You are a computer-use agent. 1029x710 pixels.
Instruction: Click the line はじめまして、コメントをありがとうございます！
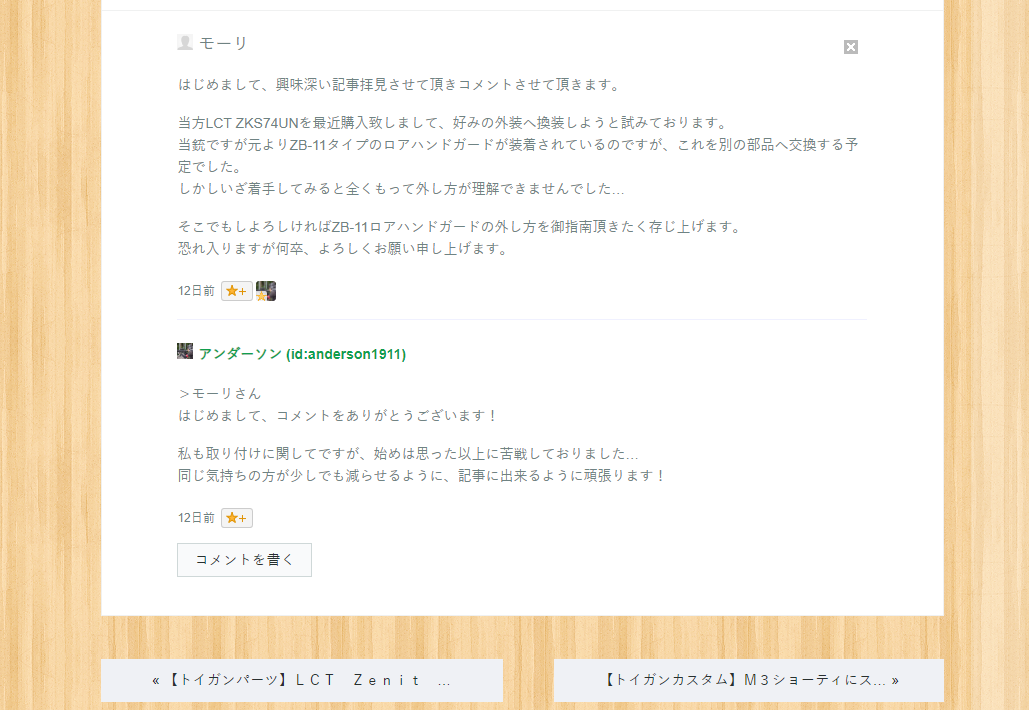(x=338, y=416)
